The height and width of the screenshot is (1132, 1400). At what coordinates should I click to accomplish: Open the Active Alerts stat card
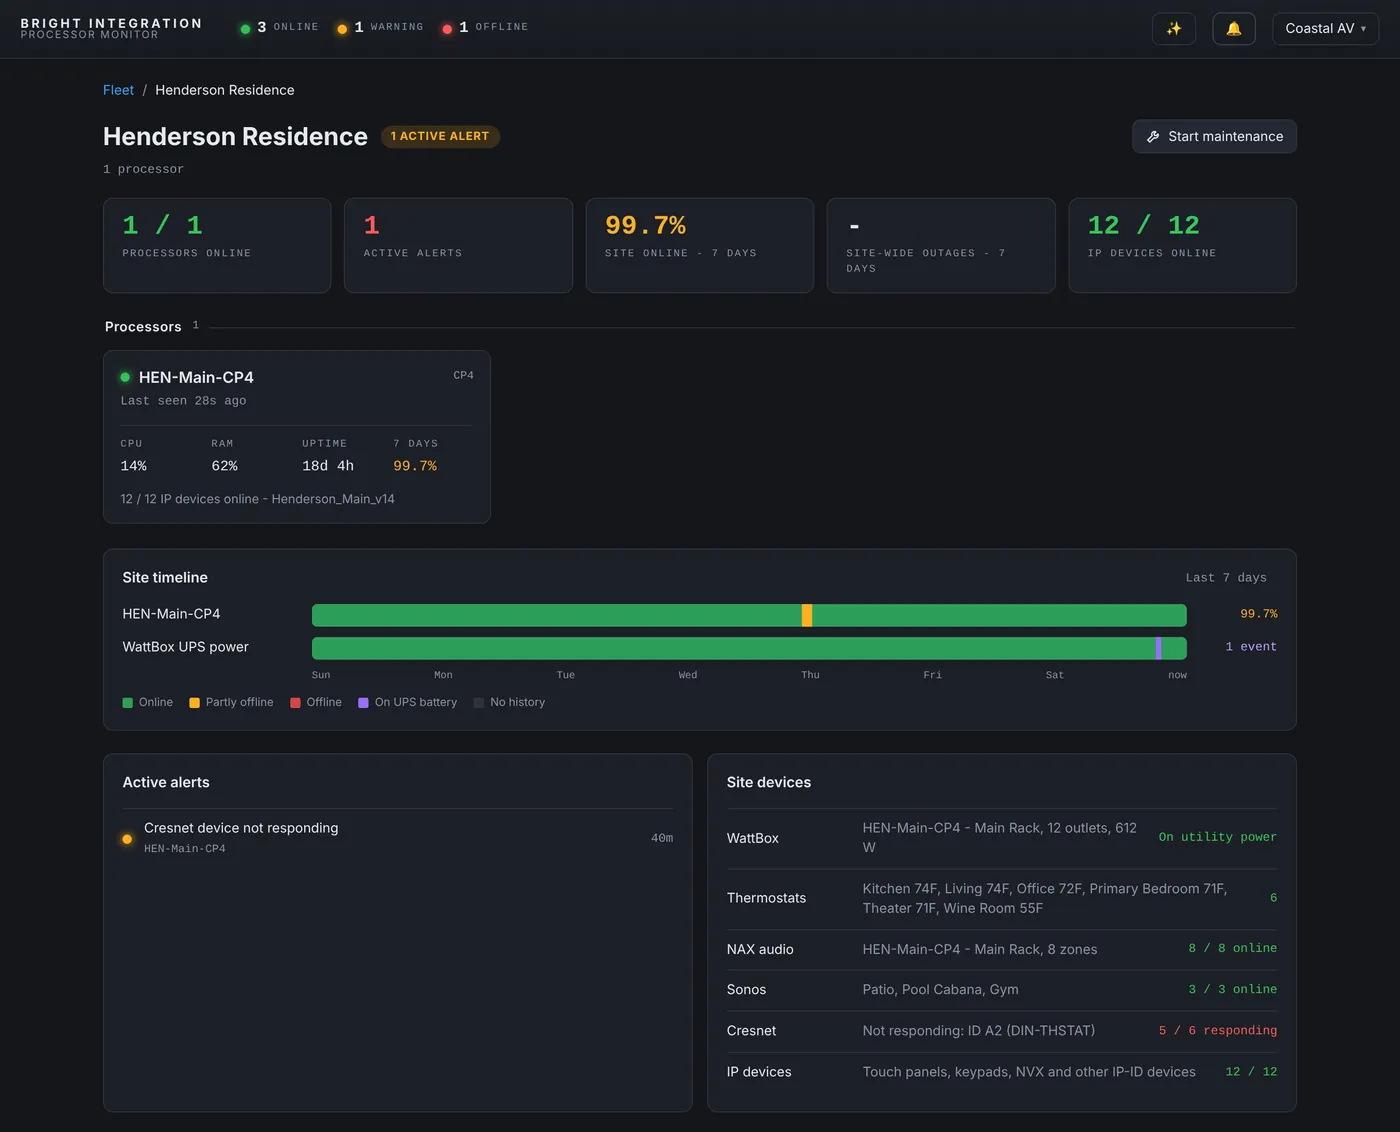[458, 245]
